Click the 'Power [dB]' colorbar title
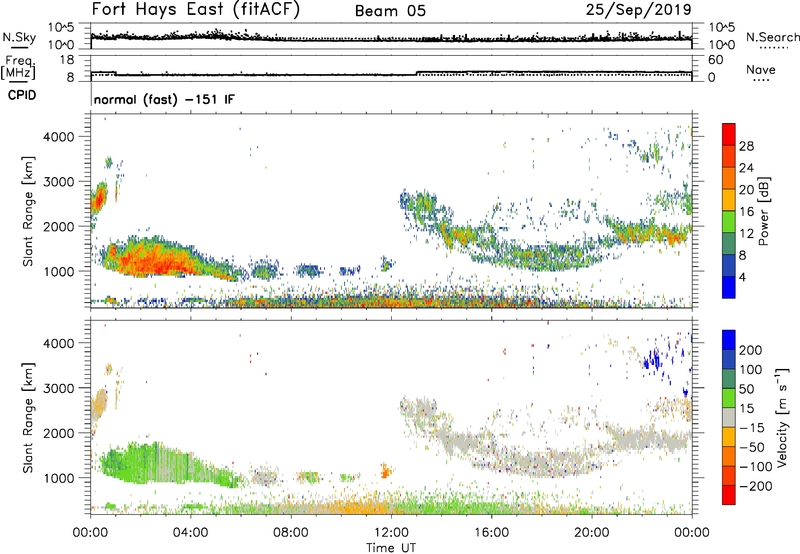 coord(763,211)
